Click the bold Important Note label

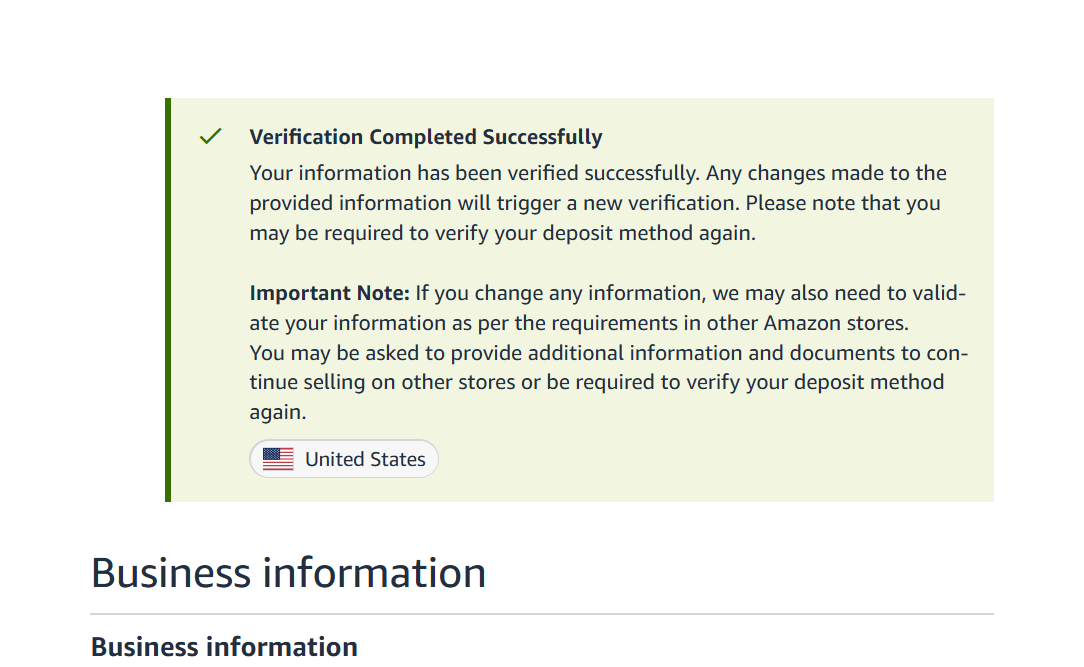tap(330, 293)
